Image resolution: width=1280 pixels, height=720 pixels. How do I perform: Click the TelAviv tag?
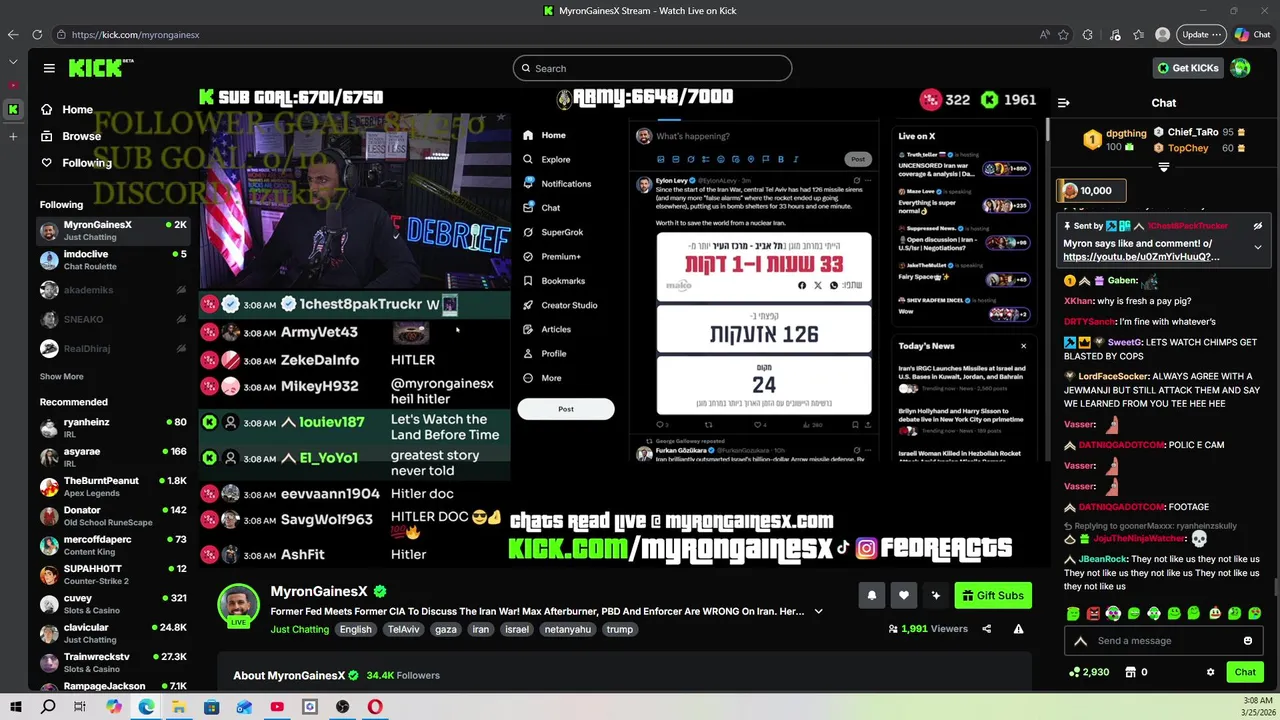[x=404, y=629]
